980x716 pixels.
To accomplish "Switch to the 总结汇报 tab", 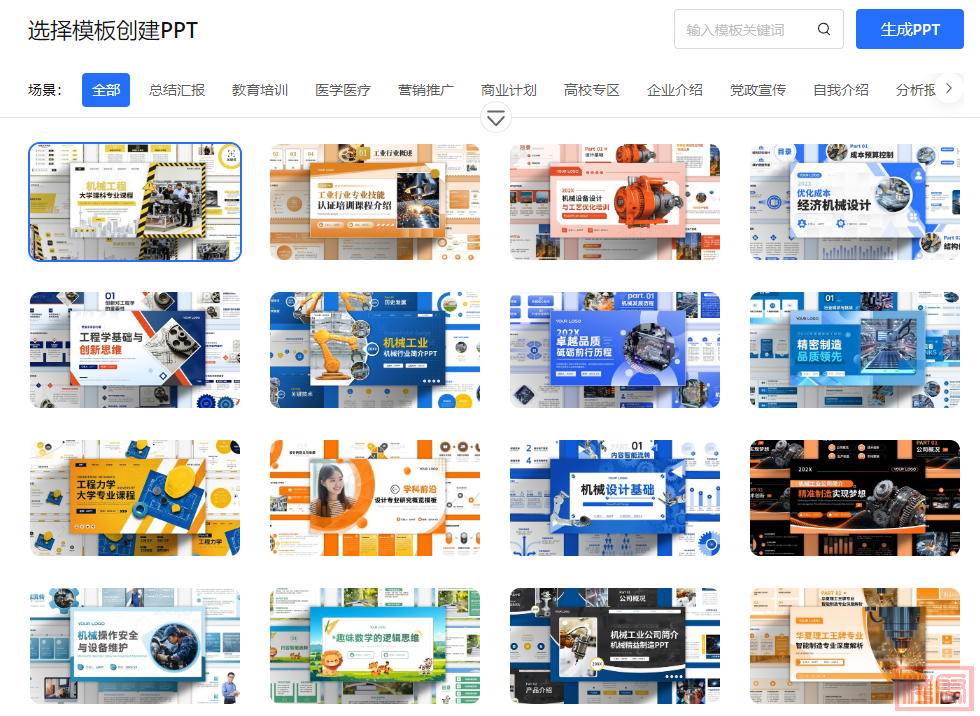I will (177, 90).
